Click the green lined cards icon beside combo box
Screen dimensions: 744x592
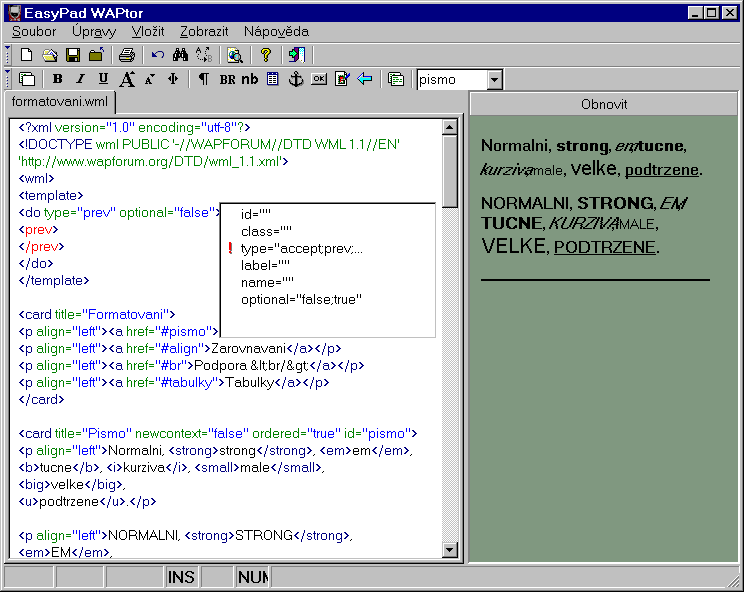click(x=396, y=79)
